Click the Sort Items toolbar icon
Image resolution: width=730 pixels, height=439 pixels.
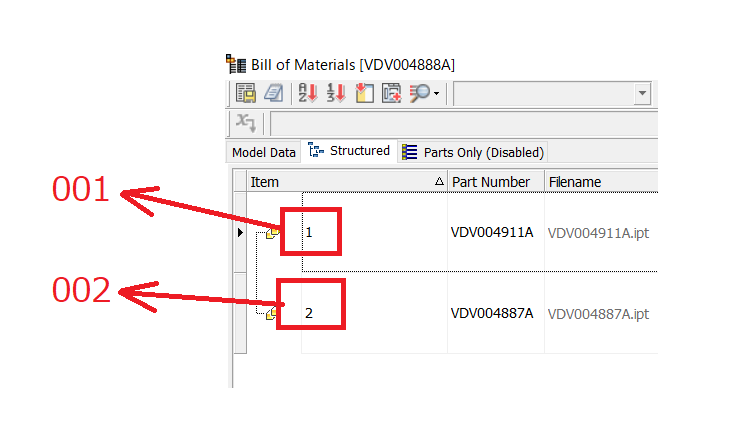coord(308,93)
